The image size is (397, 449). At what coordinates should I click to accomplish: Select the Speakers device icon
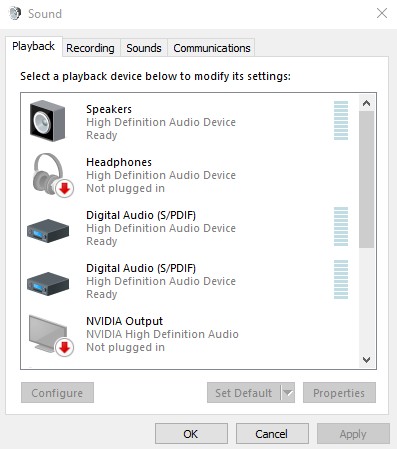click(47, 121)
